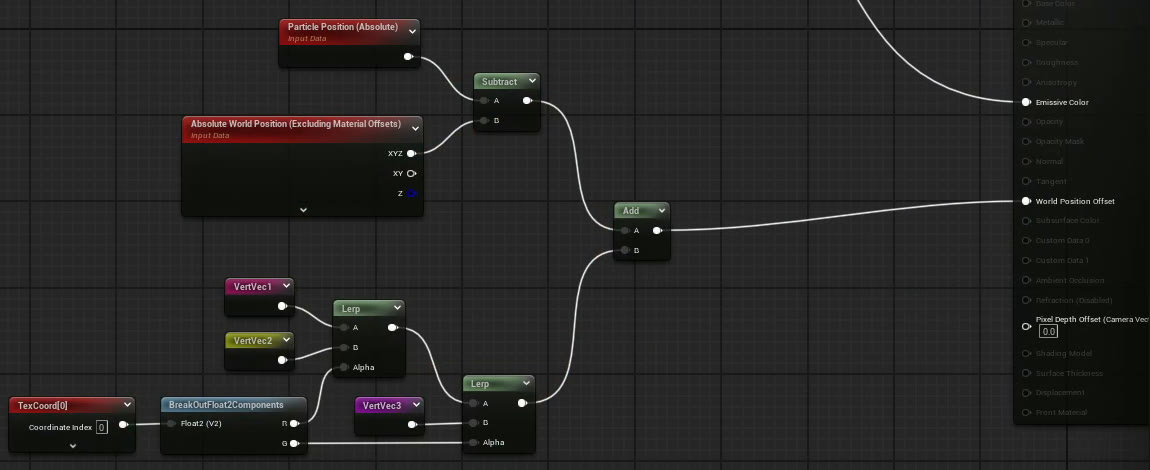Viewport: 1150px width, 470px height.
Task: Expand the bottom chevron of the TexCoord[0] node
Action: tap(73, 445)
